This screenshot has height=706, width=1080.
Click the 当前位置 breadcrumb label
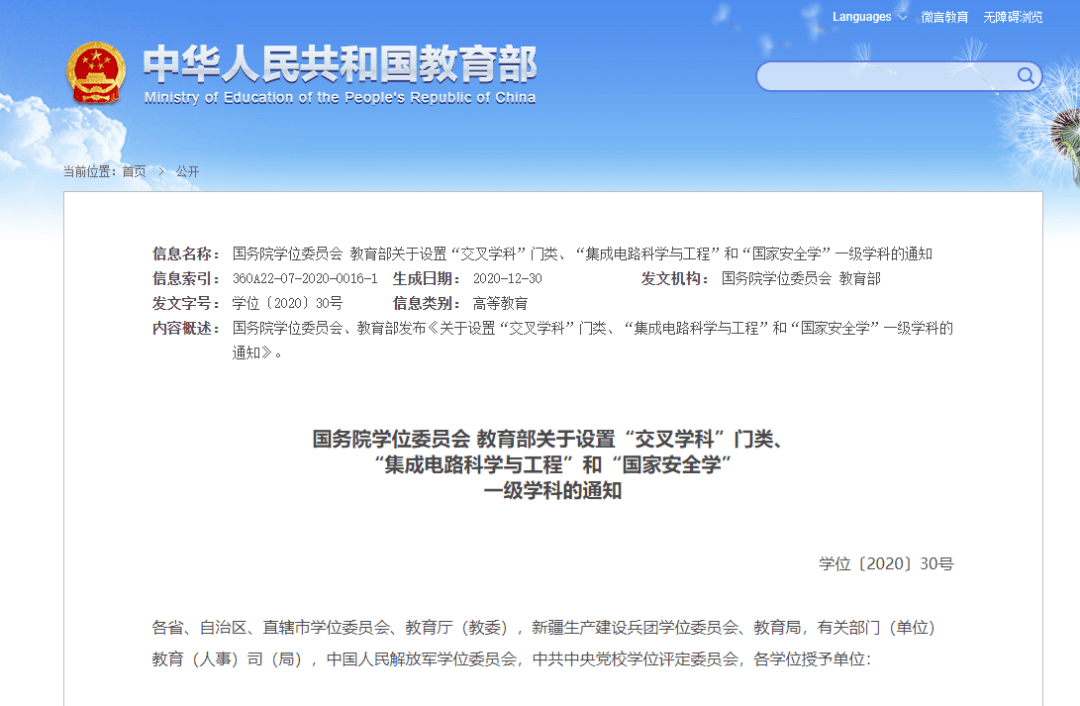click(x=90, y=172)
